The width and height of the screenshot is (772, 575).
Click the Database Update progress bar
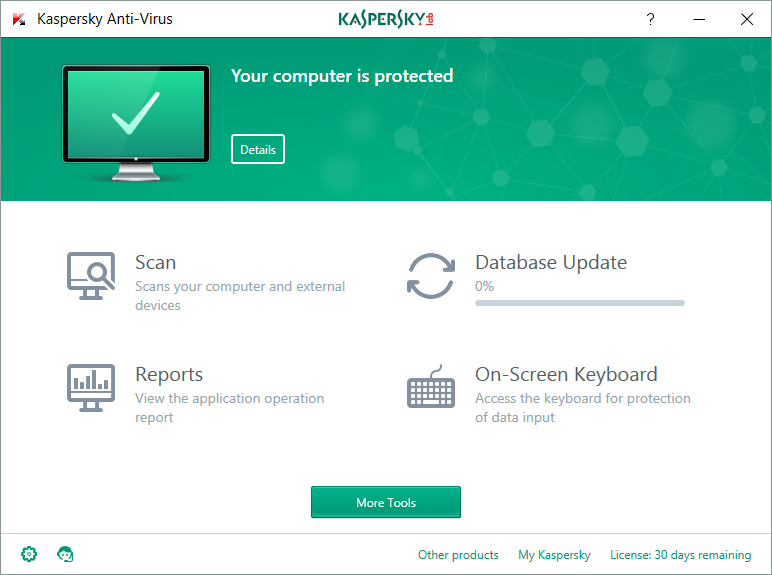(x=580, y=302)
